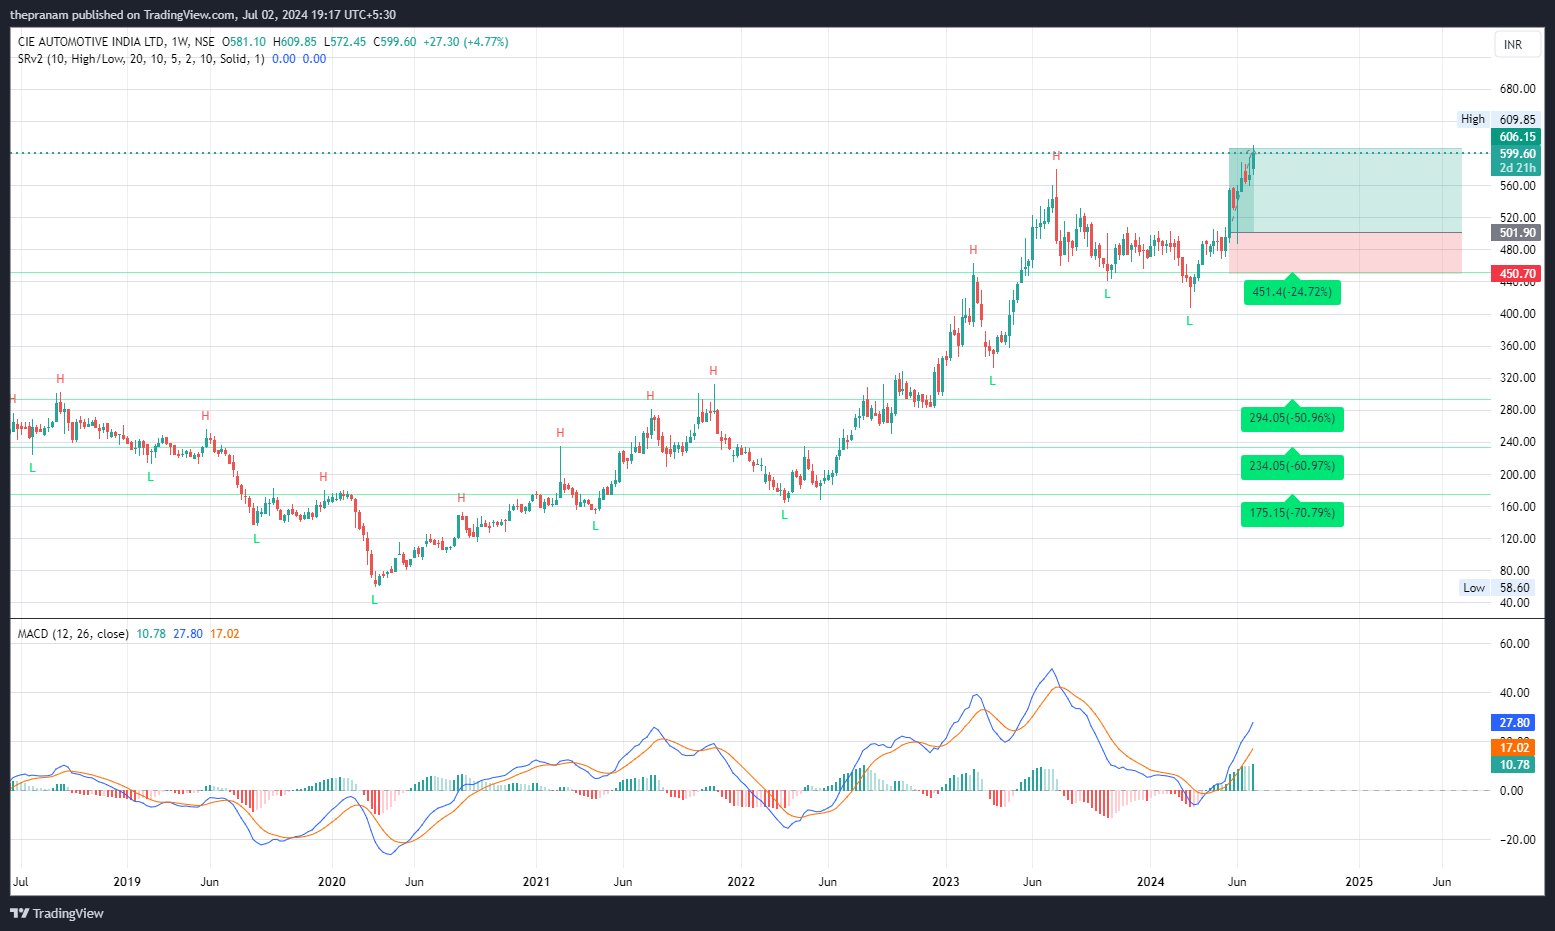Click the 2020 label on time axis
The height and width of the screenshot is (931, 1555).
point(331,882)
